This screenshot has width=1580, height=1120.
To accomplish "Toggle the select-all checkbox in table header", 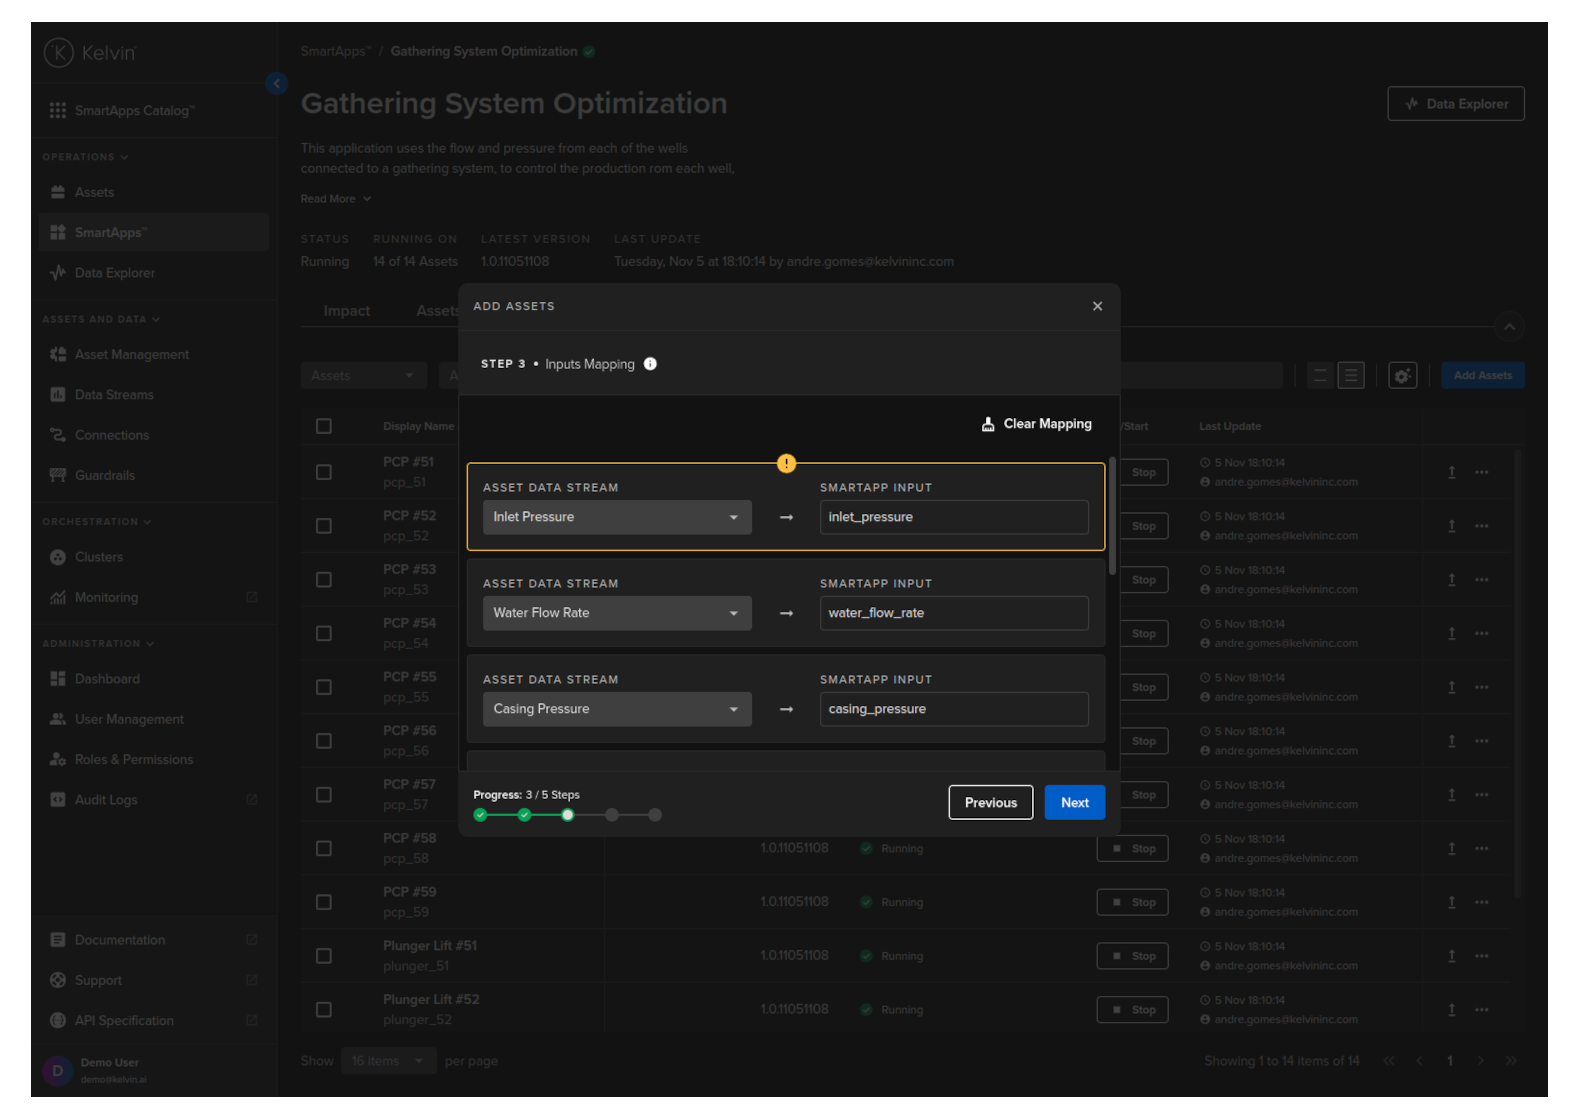I will (324, 426).
